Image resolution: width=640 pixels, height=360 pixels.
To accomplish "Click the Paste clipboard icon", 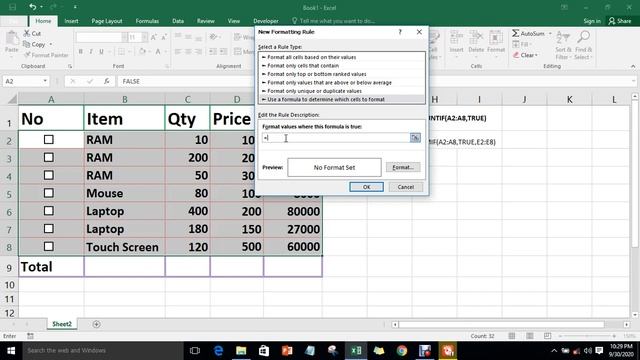I will pos(11,39).
